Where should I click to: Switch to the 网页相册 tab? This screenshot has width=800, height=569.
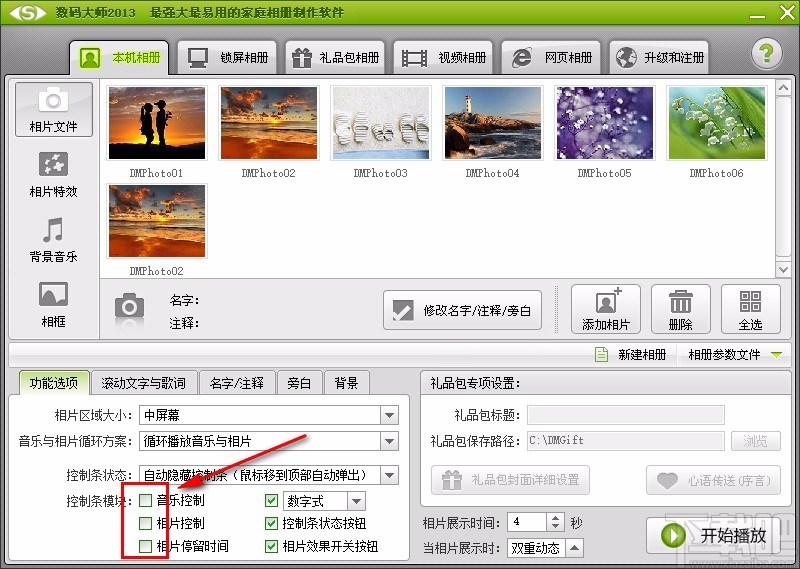551,57
